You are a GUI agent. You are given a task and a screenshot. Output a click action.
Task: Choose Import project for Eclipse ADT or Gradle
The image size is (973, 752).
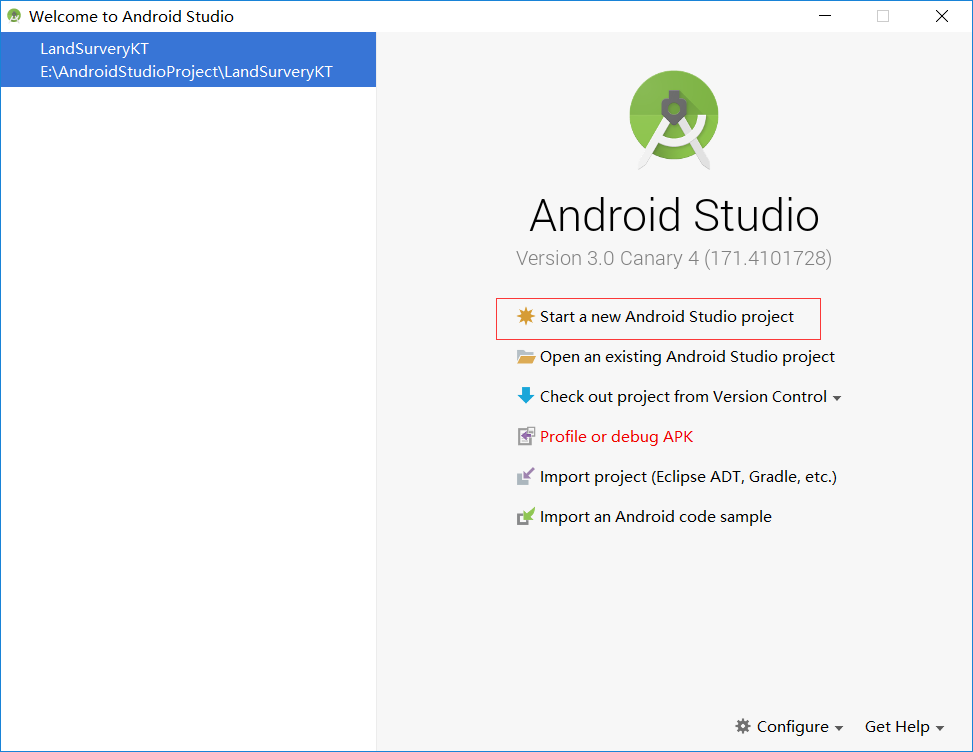click(x=688, y=476)
